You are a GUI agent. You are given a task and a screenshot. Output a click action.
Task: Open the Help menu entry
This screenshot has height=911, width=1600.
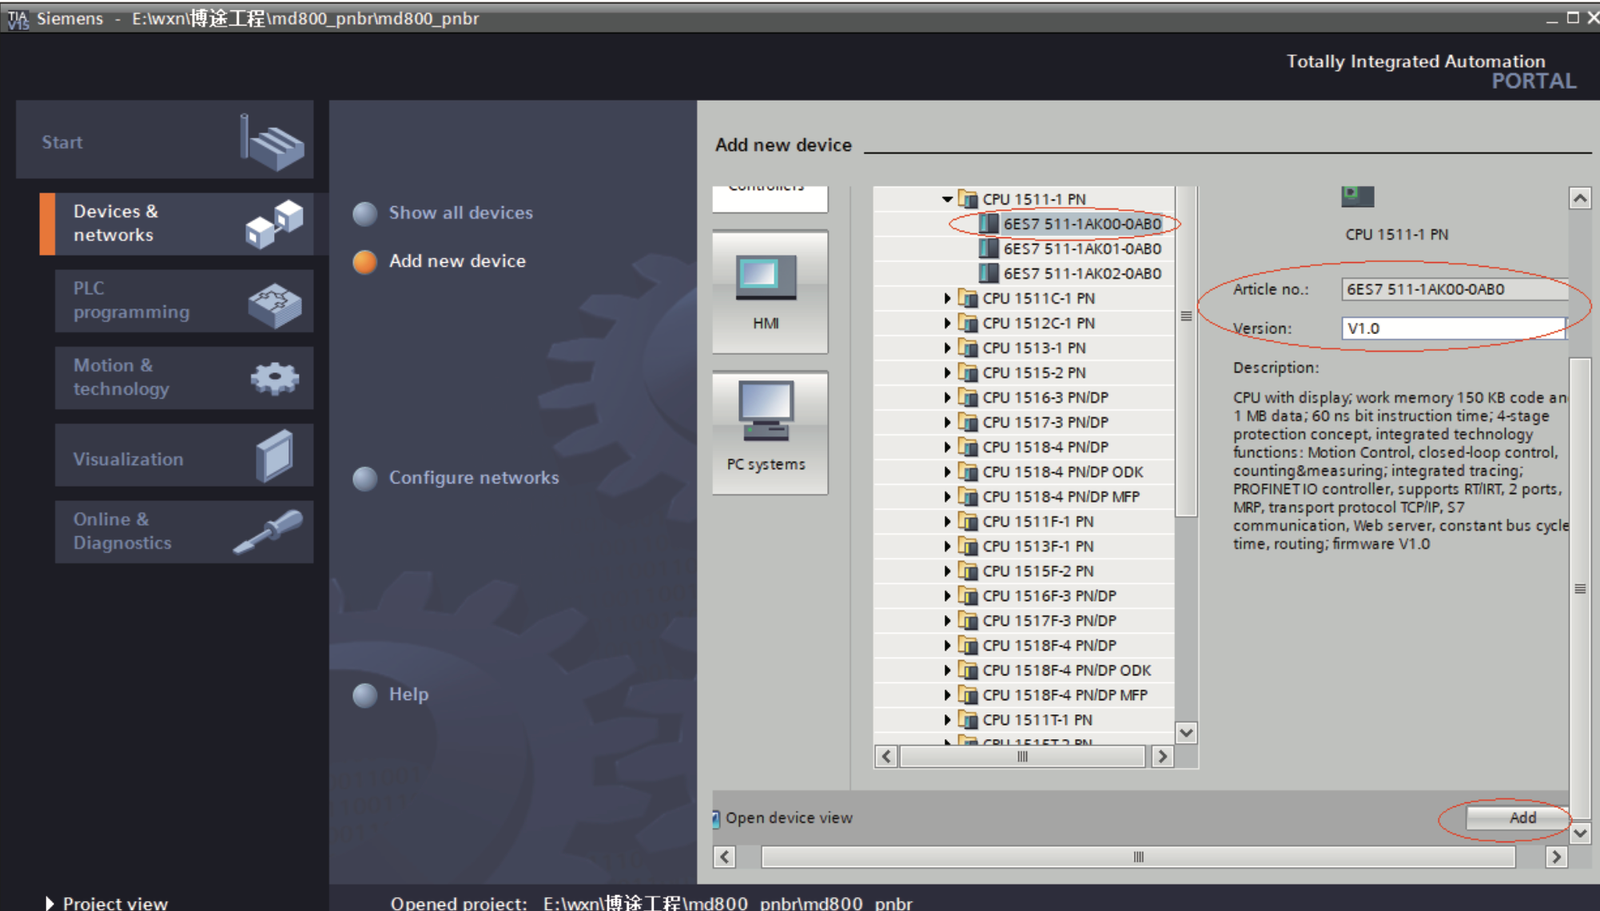pyautogui.click(x=408, y=694)
